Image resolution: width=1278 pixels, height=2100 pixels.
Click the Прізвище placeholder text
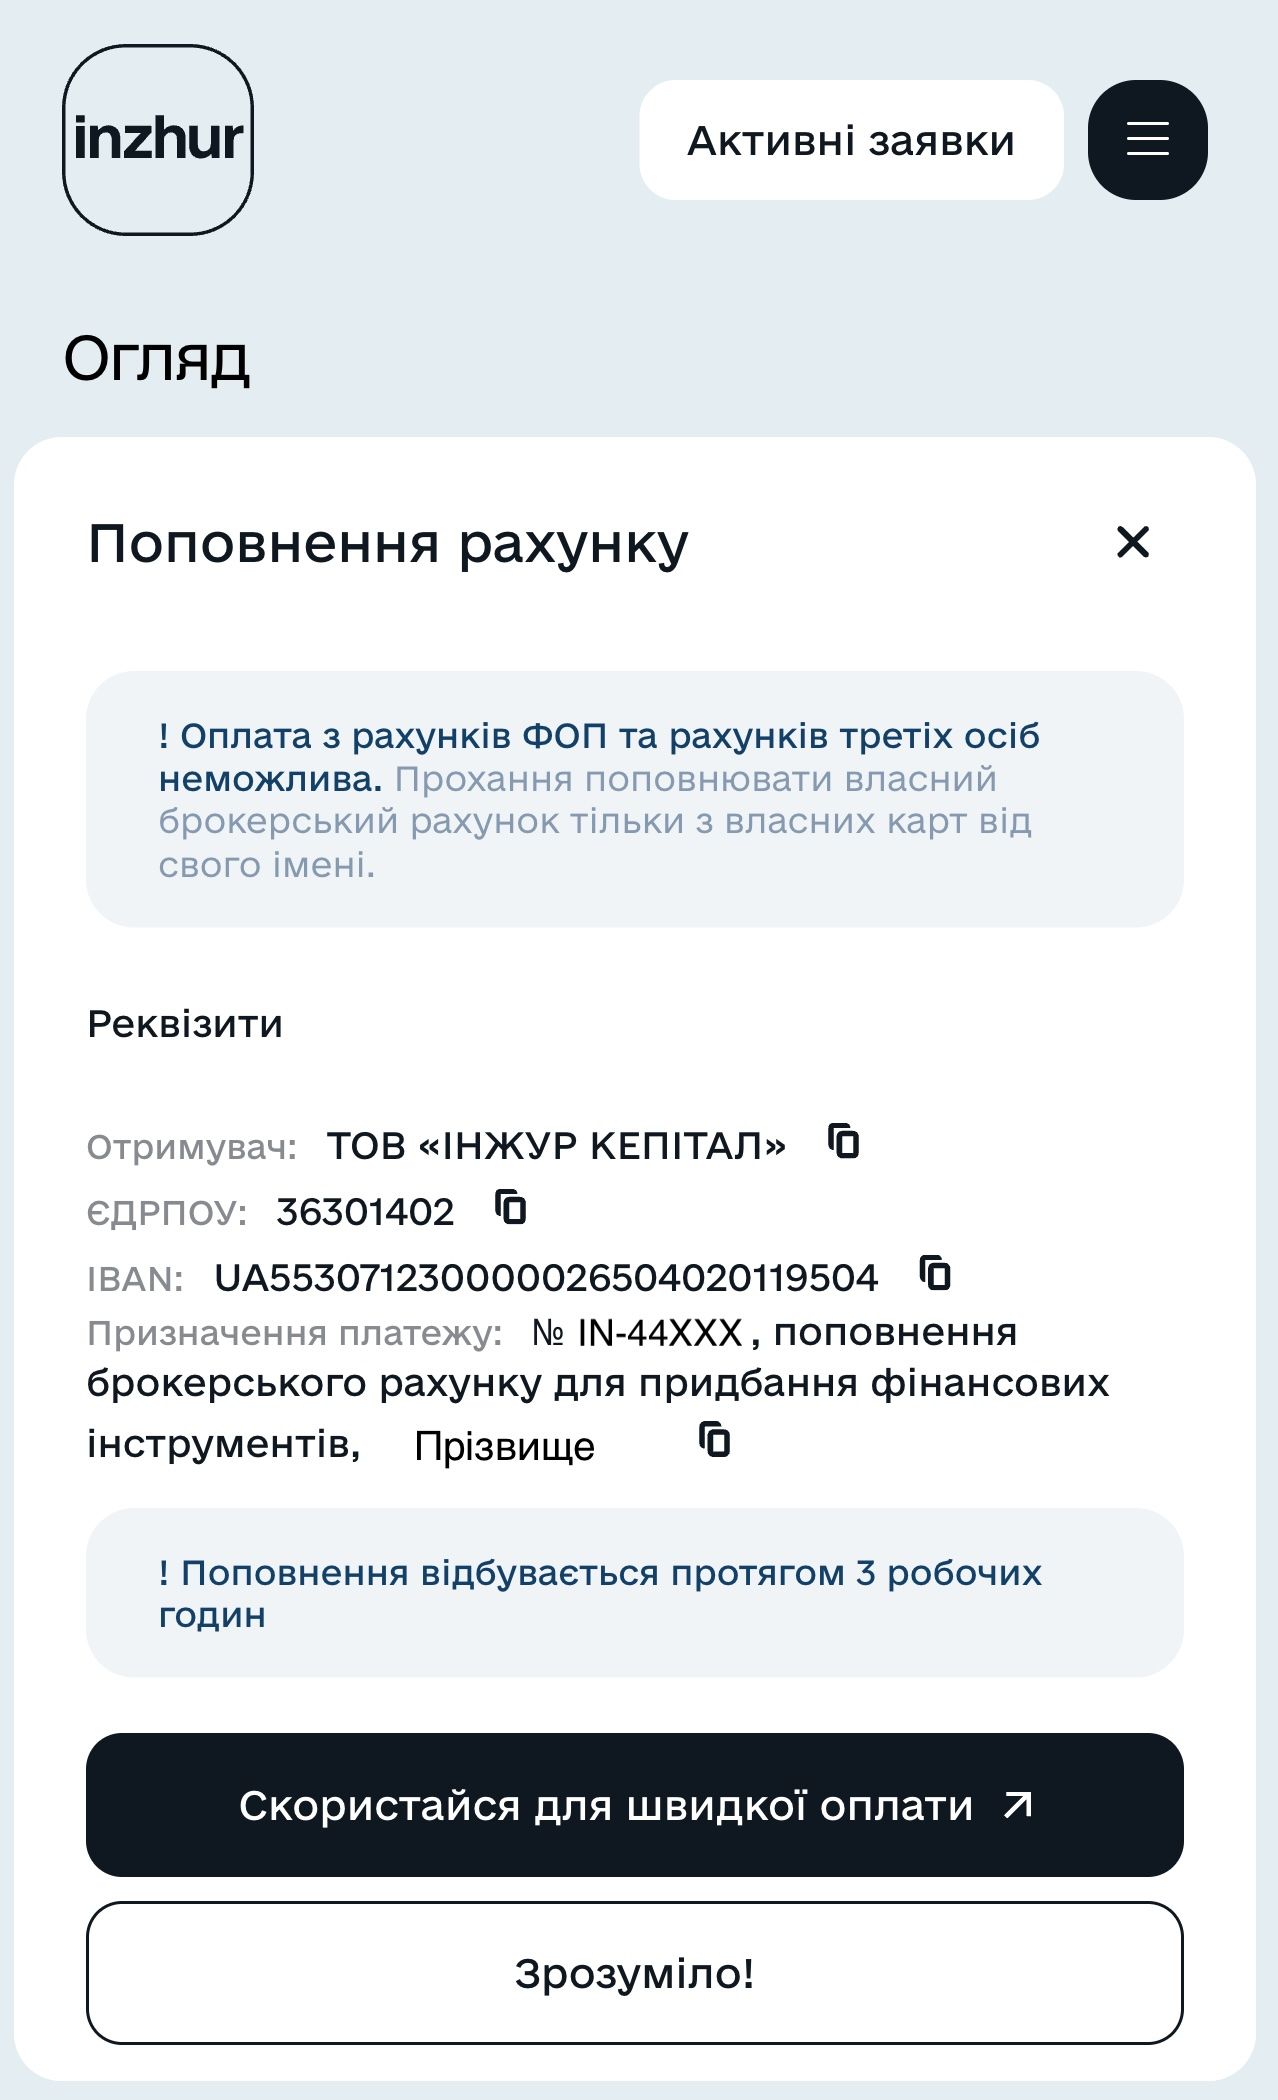(502, 1443)
